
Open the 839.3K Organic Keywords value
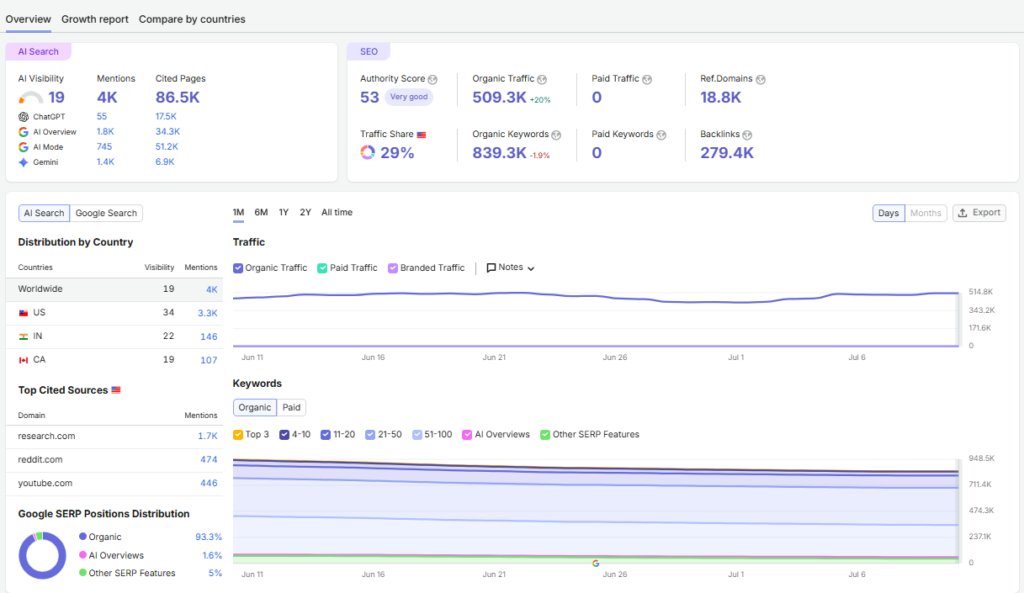pyautogui.click(x=500, y=153)
